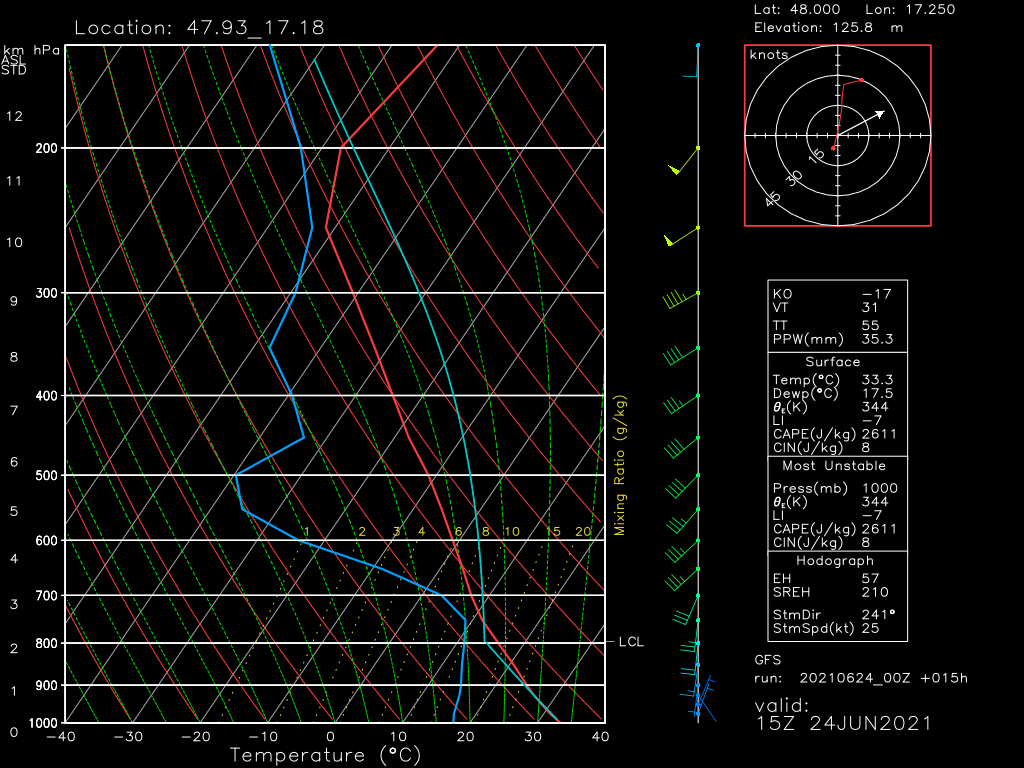Click the Location 47.93_17.18 title
Screen dimensions: 1024x768
pos(199,27)
